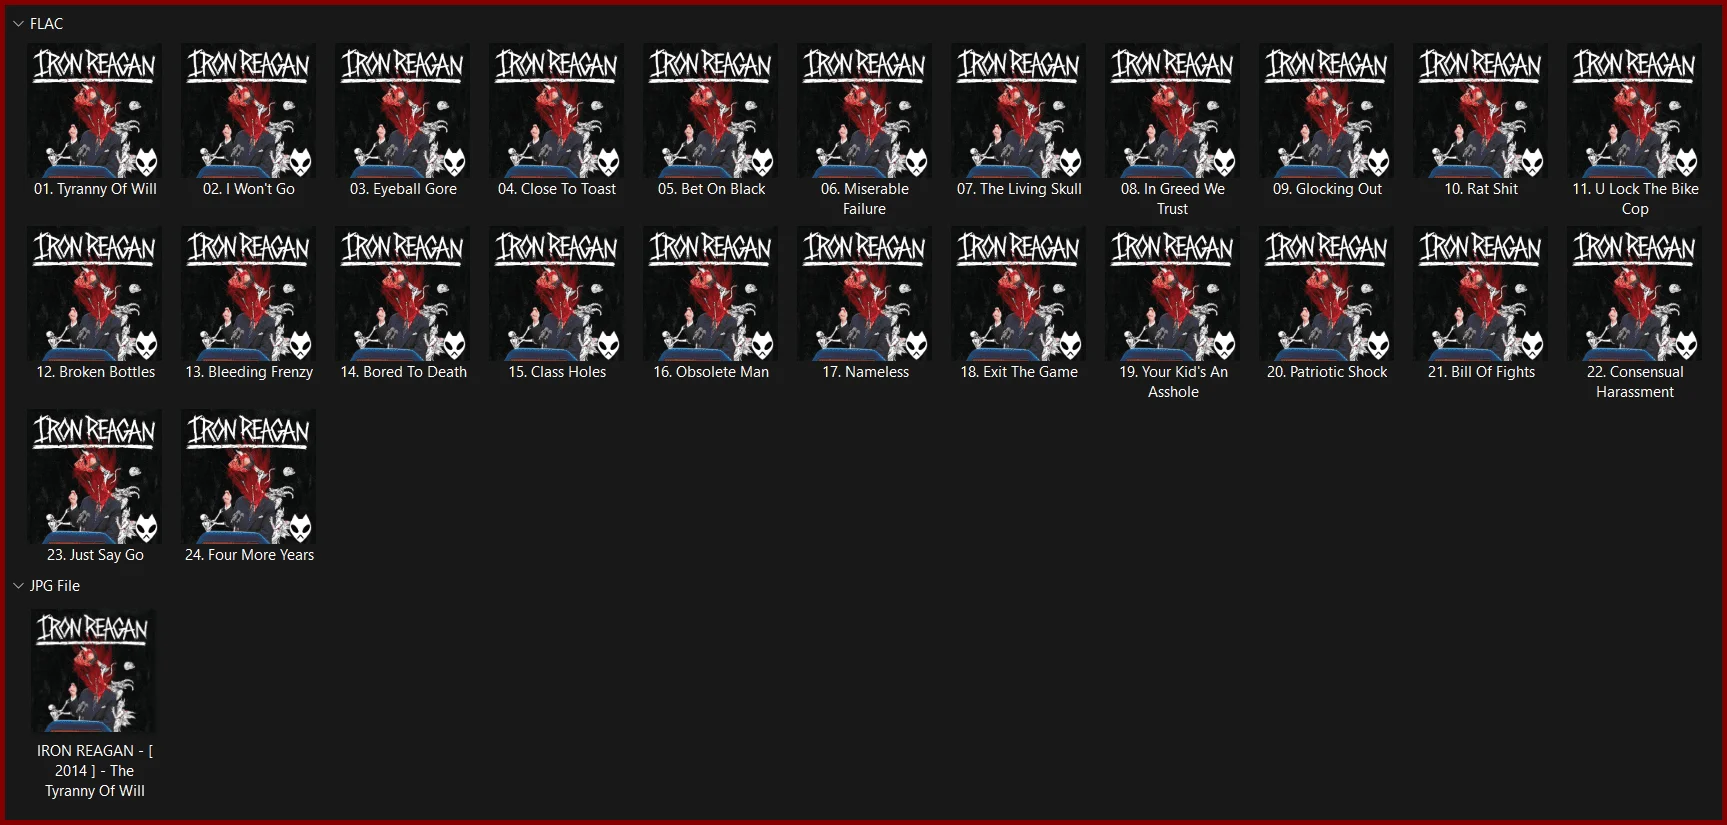
Task: Click the filename text 17. Nameless
Action: [x=865, y=372]
